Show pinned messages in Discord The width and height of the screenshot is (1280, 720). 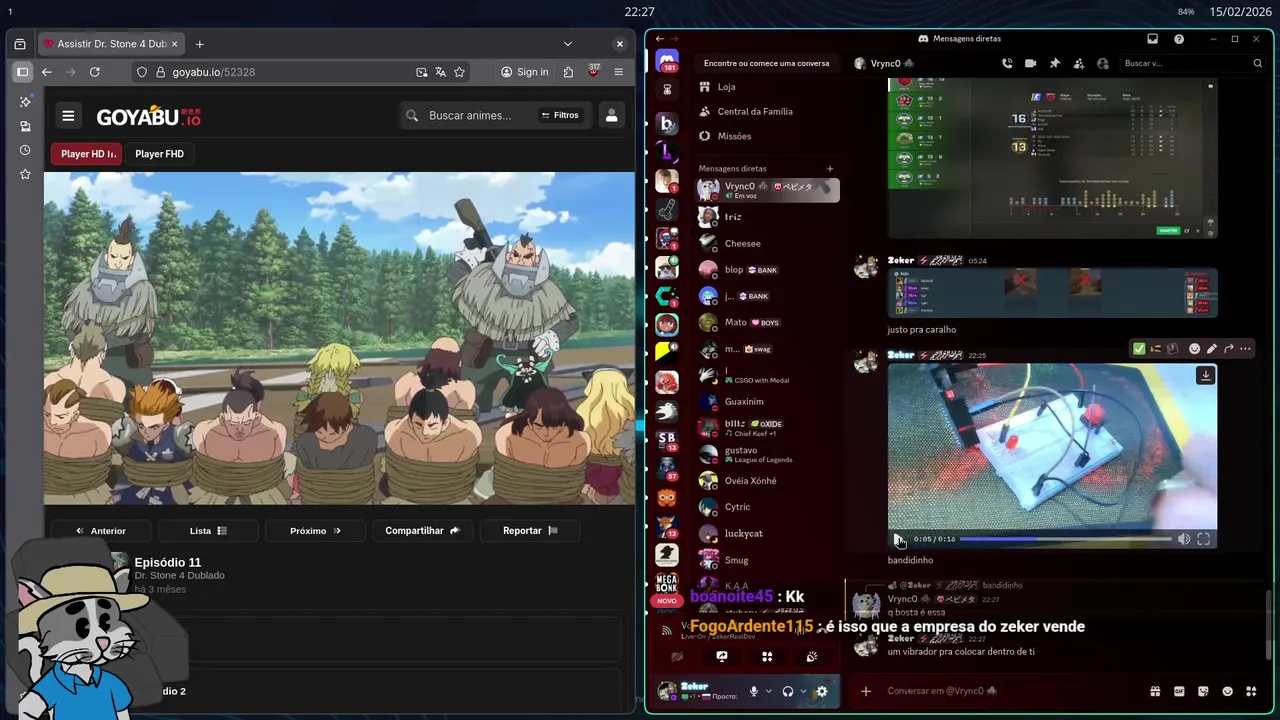[1055, 63]
